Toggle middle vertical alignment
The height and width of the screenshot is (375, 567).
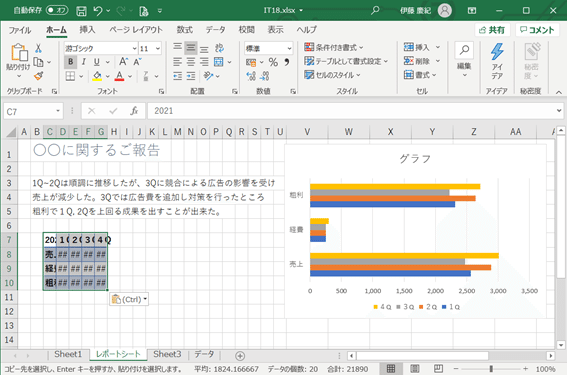pyautogui.click(x=191, y=48)
